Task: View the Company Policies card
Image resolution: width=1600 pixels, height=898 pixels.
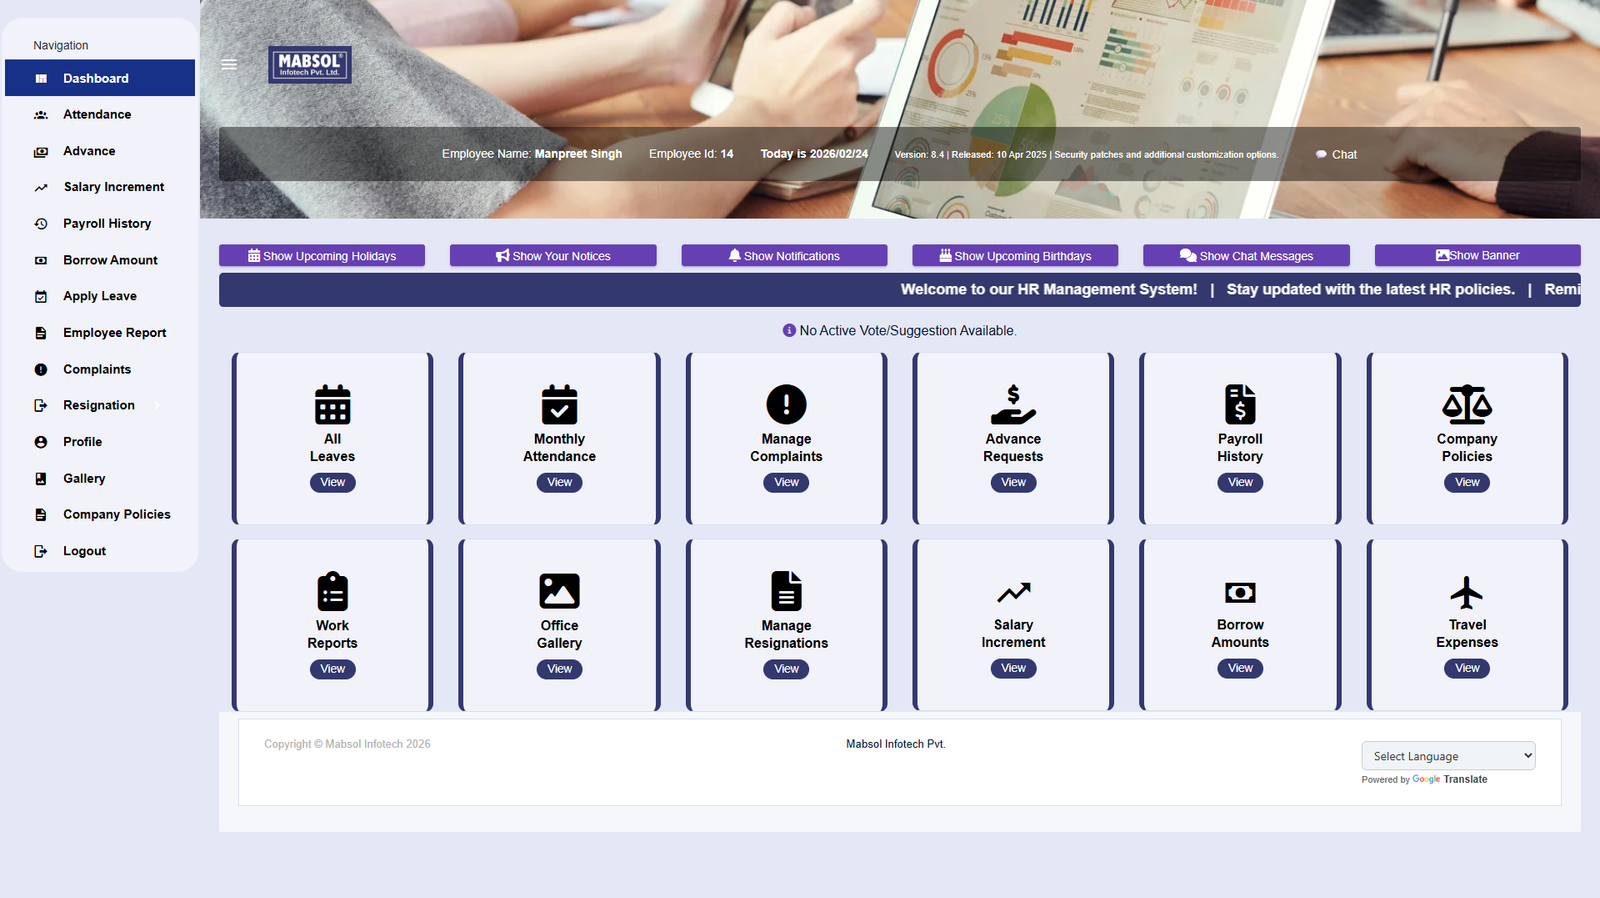Action: point(1467,482)
